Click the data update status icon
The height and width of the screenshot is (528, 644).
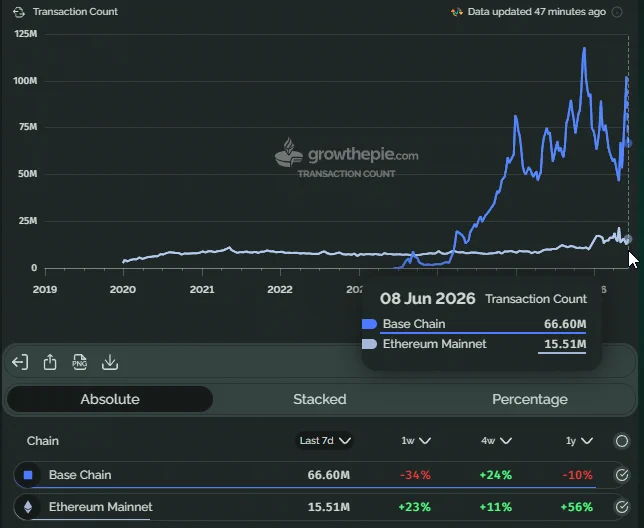pyautogui.click(x=457, y=12)
